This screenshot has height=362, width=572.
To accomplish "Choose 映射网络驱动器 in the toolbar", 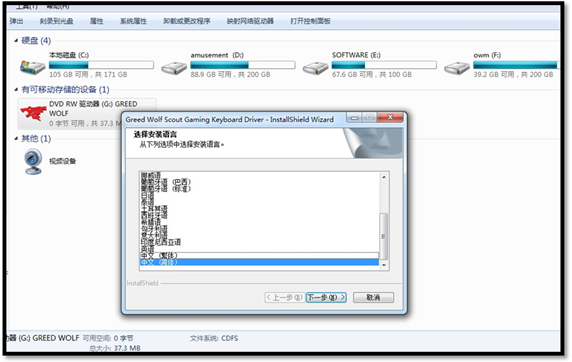I will point(250,21).
